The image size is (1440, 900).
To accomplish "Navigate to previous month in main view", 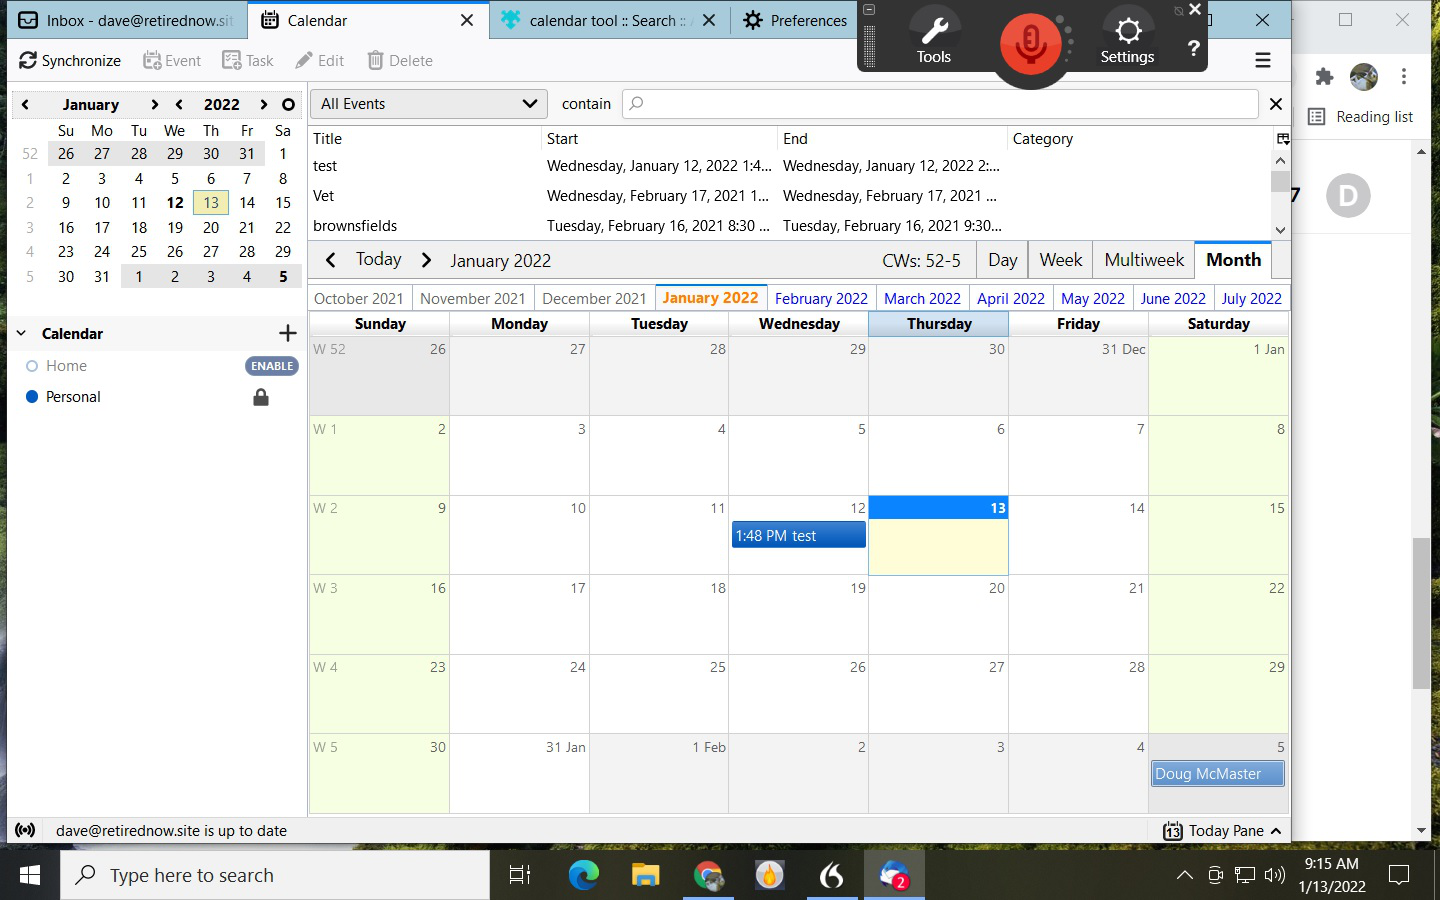I will [331, 260].
